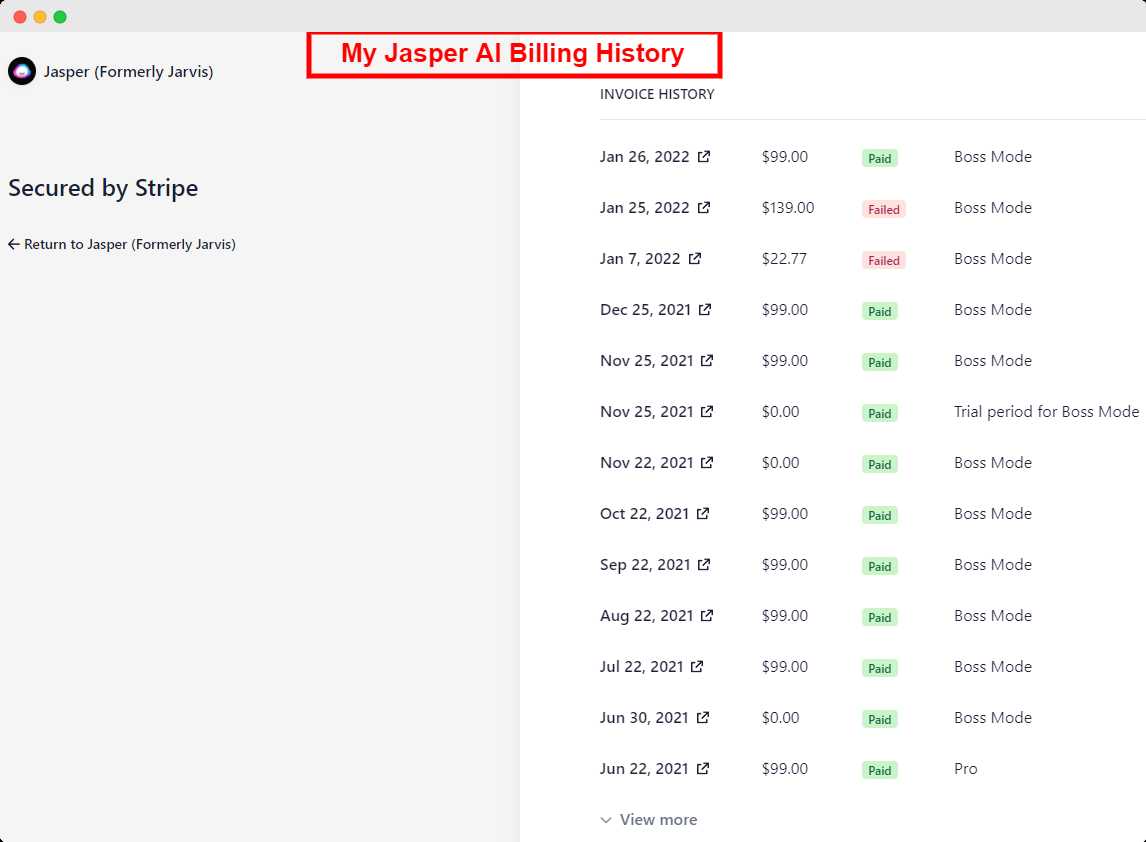
Task: Click Boss Mode on the Sep 22, 2021 row
Action: pos(993,564)
